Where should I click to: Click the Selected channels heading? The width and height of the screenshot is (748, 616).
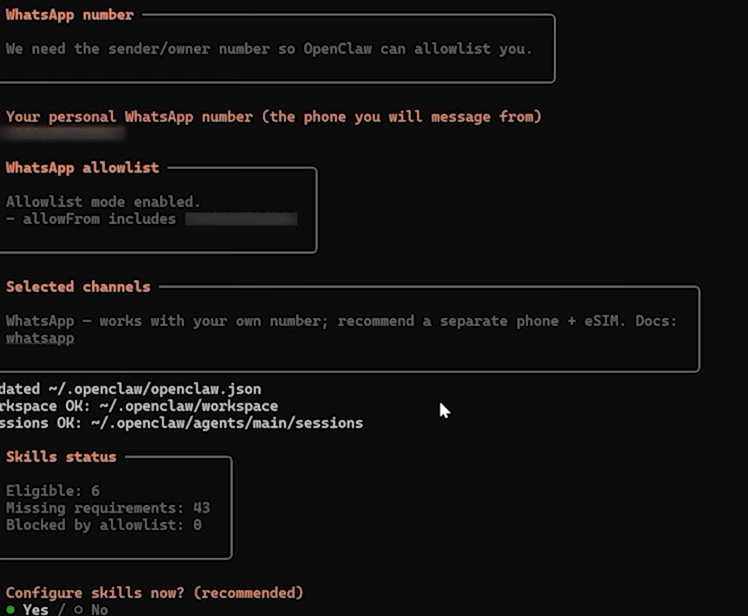pos(78,287)
